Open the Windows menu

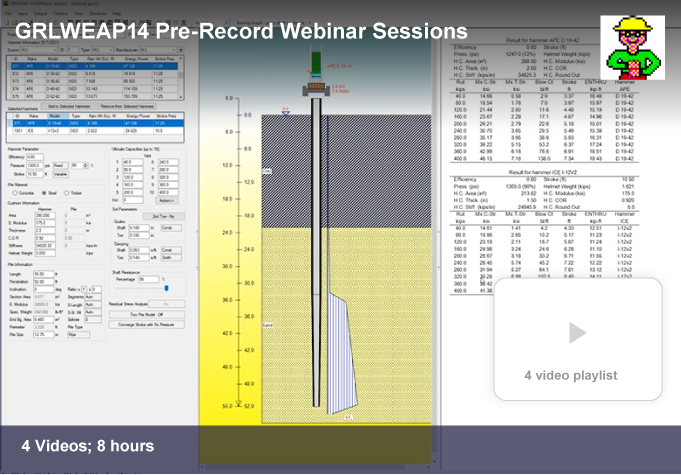(x=98, y=13)
